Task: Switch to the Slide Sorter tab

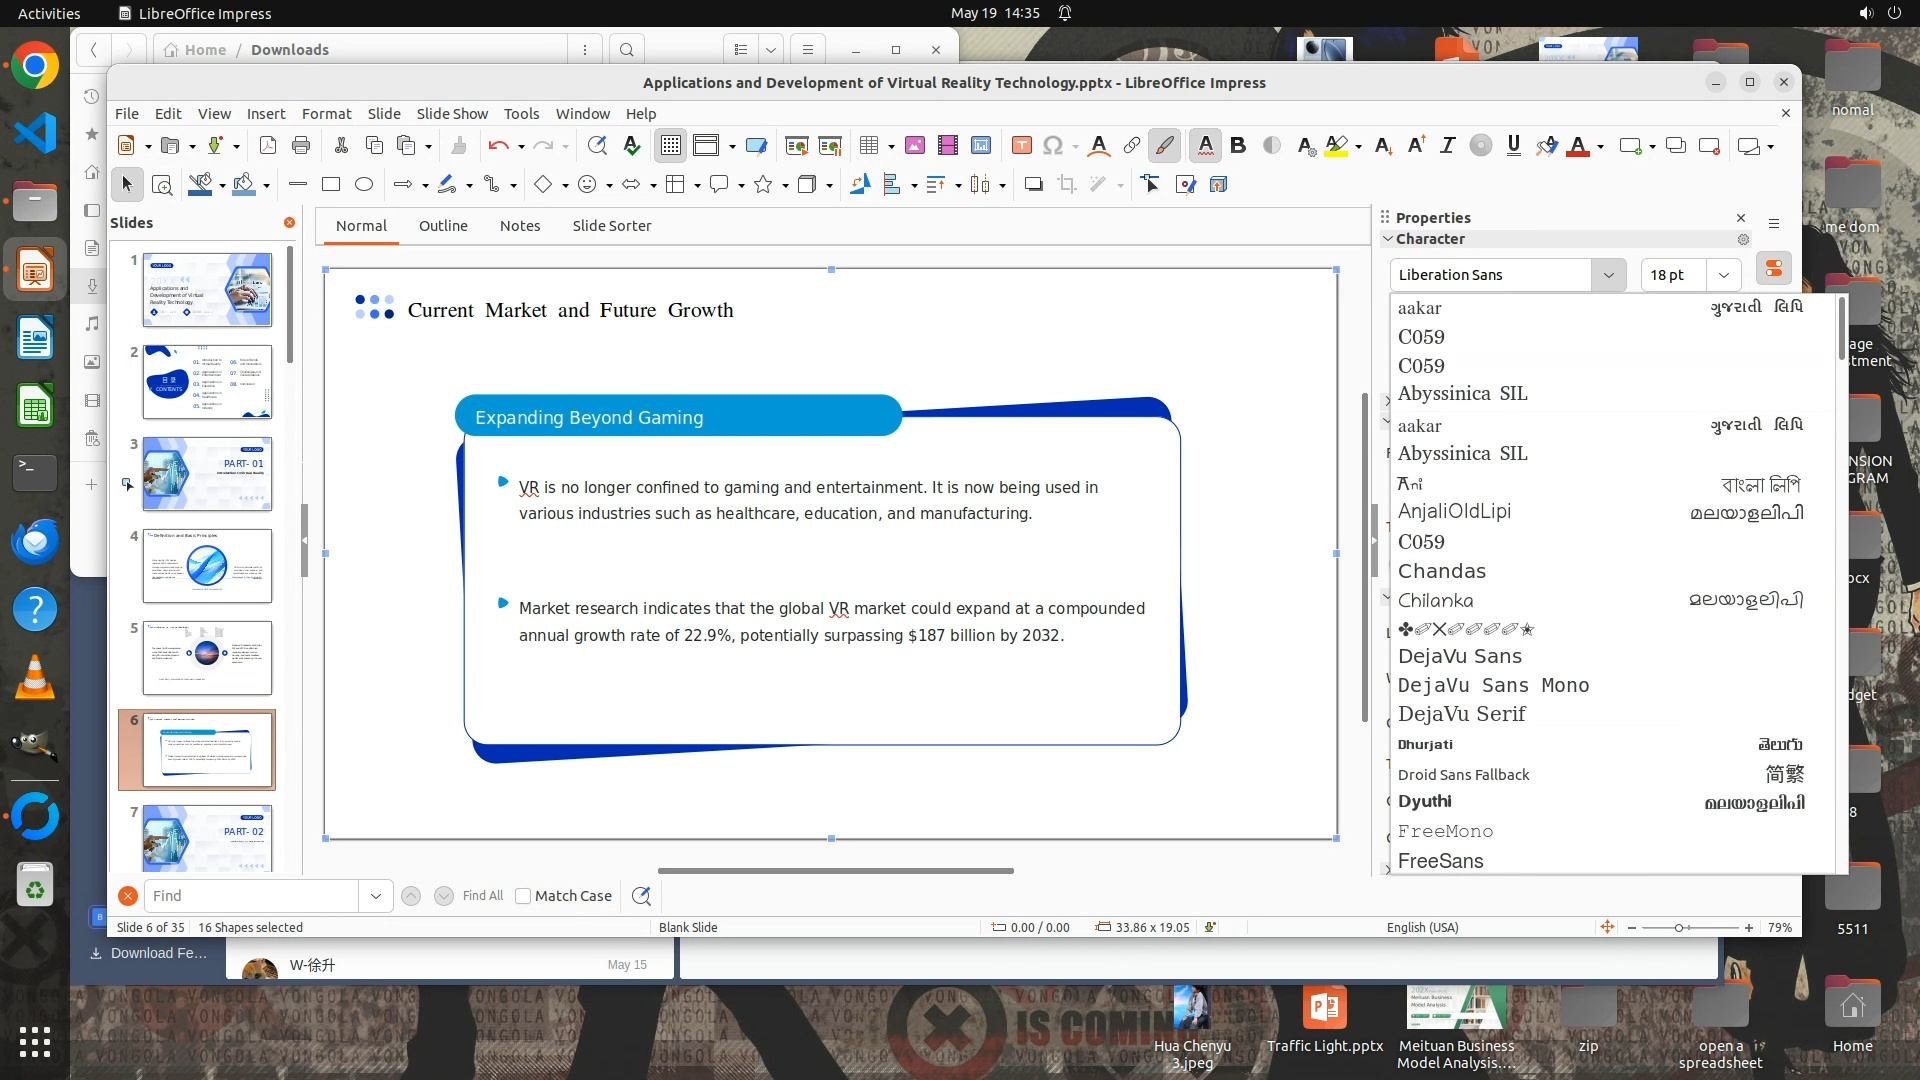Action: (611, 226)
